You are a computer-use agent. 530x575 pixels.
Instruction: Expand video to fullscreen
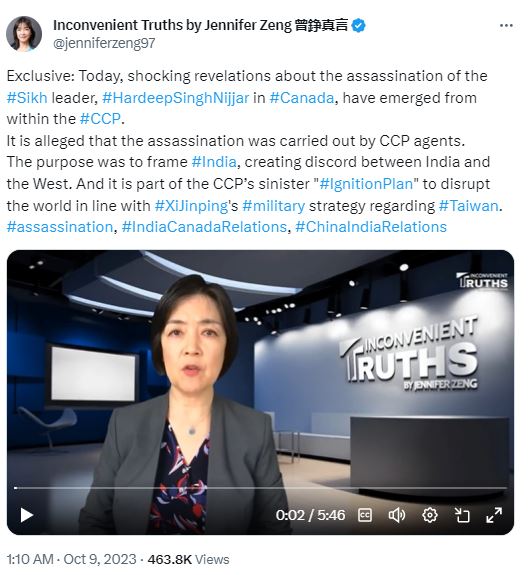coord(494,515)
